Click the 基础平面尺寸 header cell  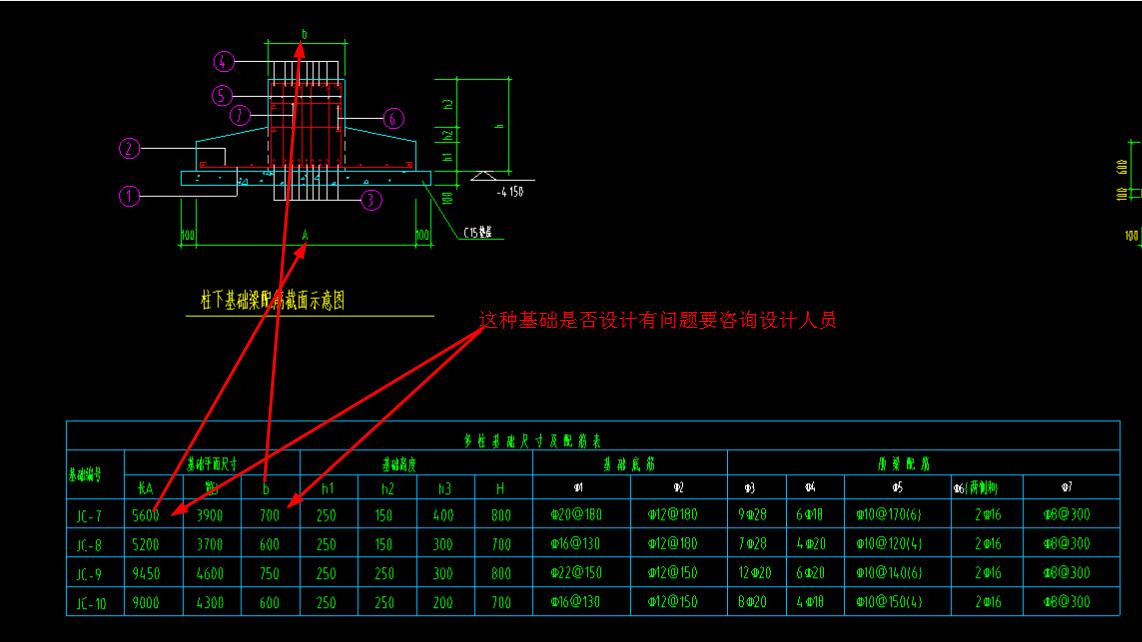[212, 464]
